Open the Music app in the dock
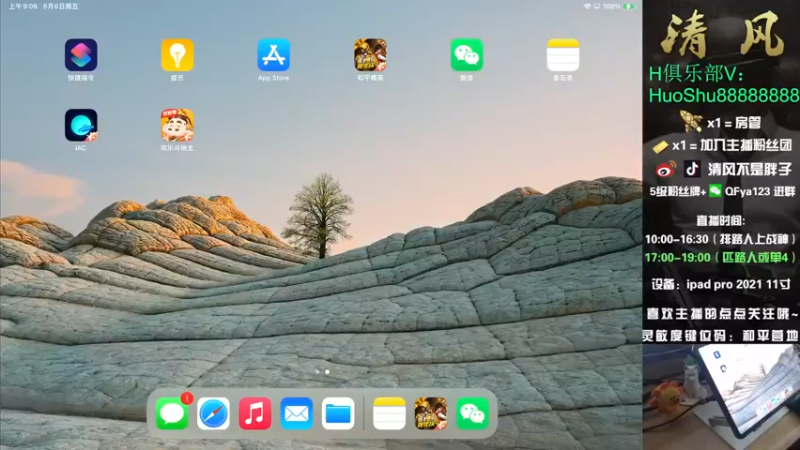This screenshot has height=450, width=800. 255,413
